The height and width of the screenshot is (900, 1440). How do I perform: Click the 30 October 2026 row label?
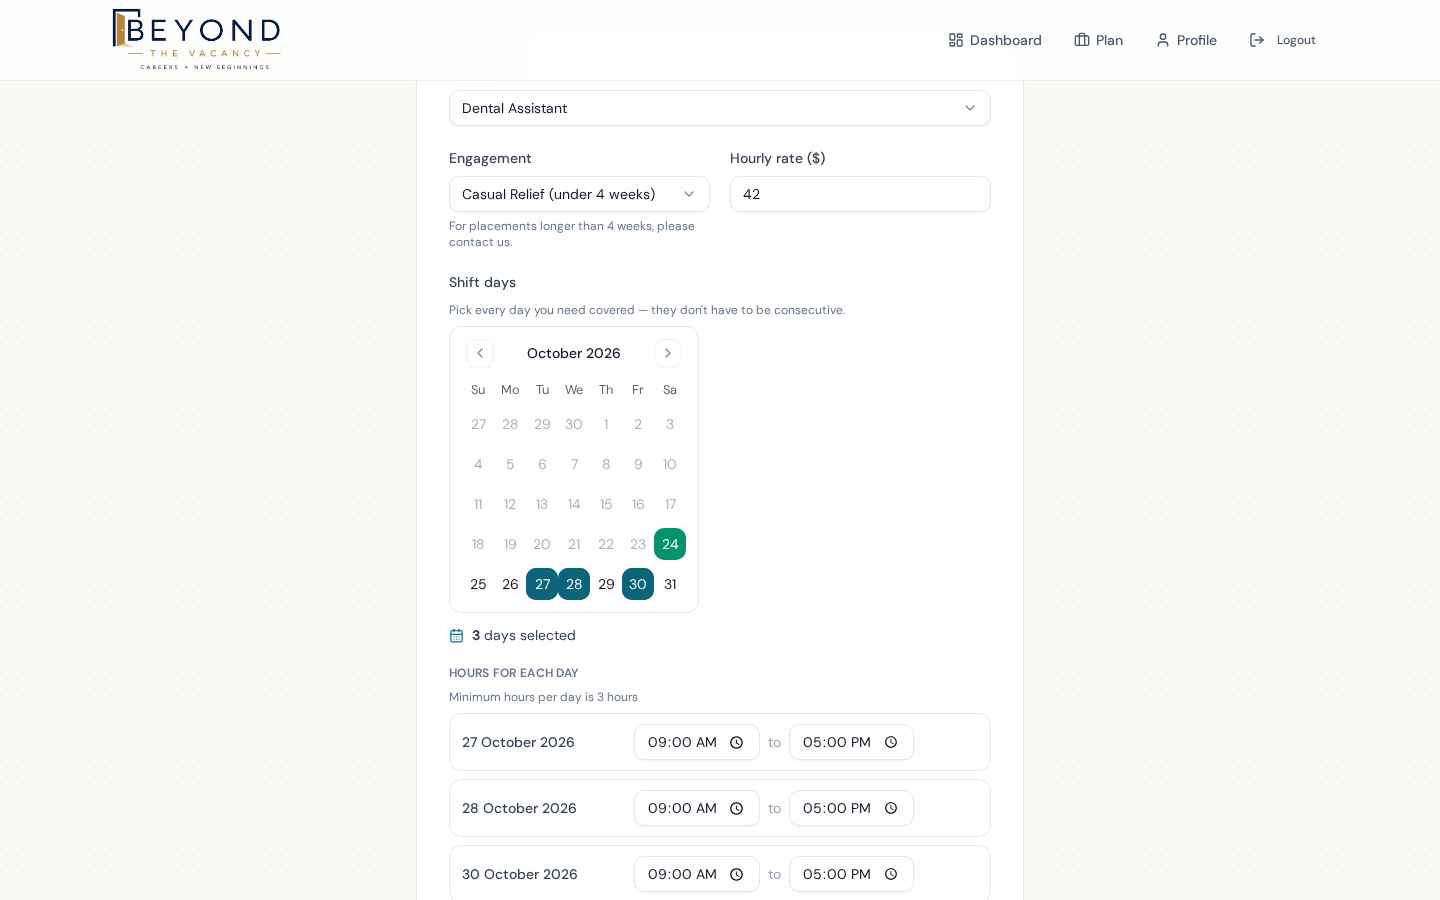tap(520, 874)
